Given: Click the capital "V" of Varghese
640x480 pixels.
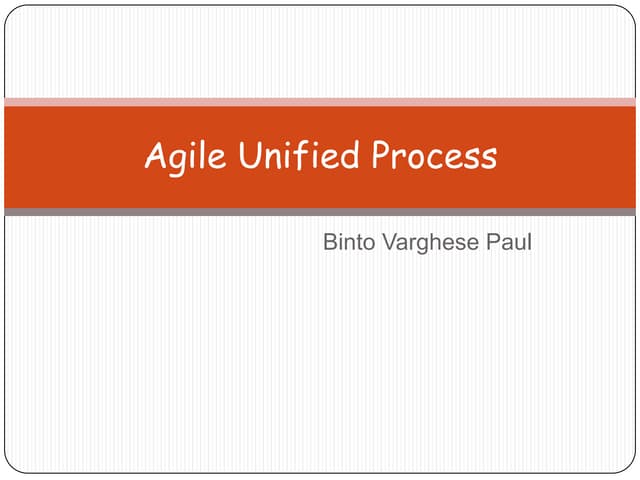Looking at the screenshot, I should click(x=381, y=243).
